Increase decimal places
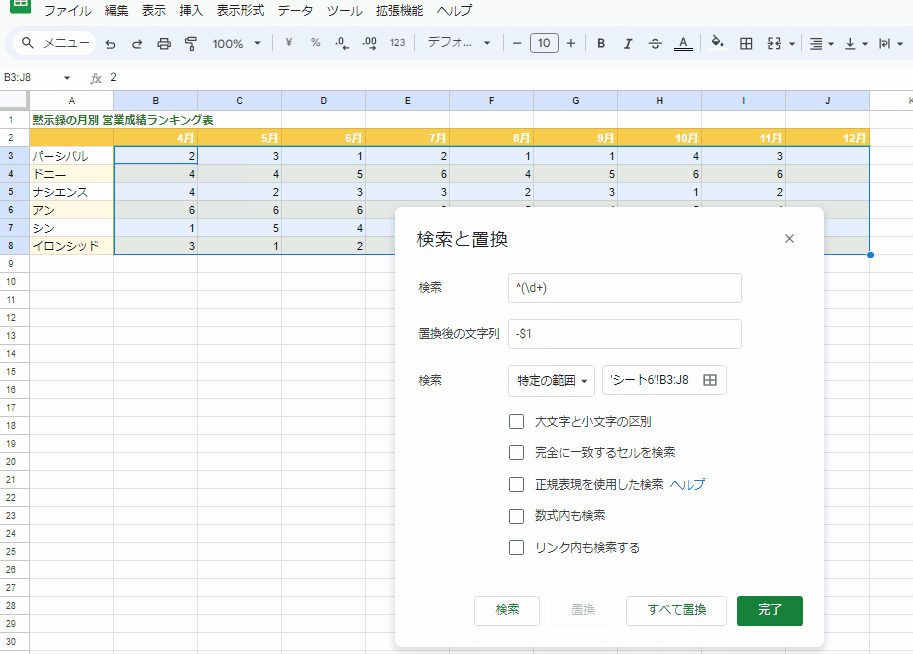Viewport: 913px width, 654px height. pos(369,43)
